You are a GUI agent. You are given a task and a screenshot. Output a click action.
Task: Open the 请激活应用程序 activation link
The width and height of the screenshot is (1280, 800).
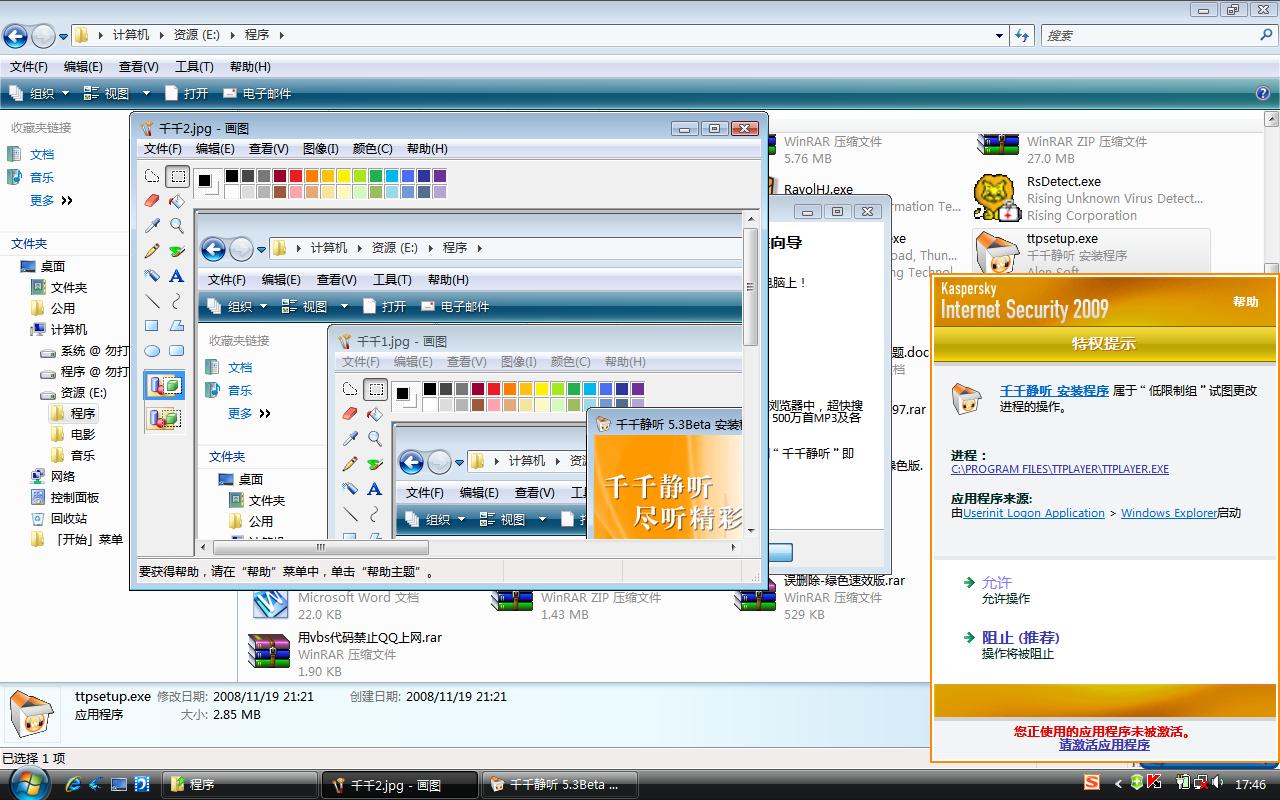pos(1104,745)
